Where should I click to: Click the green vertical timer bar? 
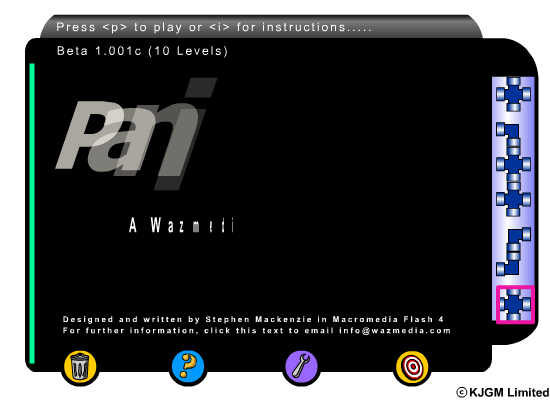[x=32, y=213]
